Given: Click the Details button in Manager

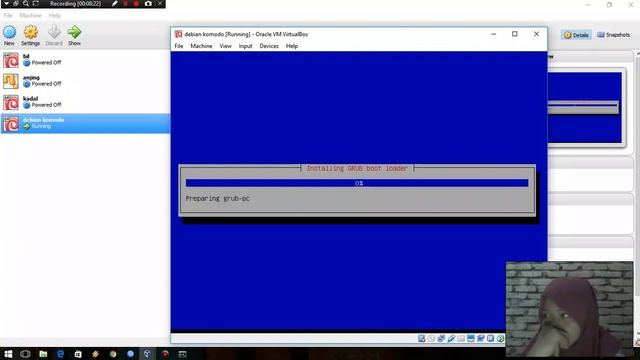Looking at the screenshot, I should (x=576, y=35).
